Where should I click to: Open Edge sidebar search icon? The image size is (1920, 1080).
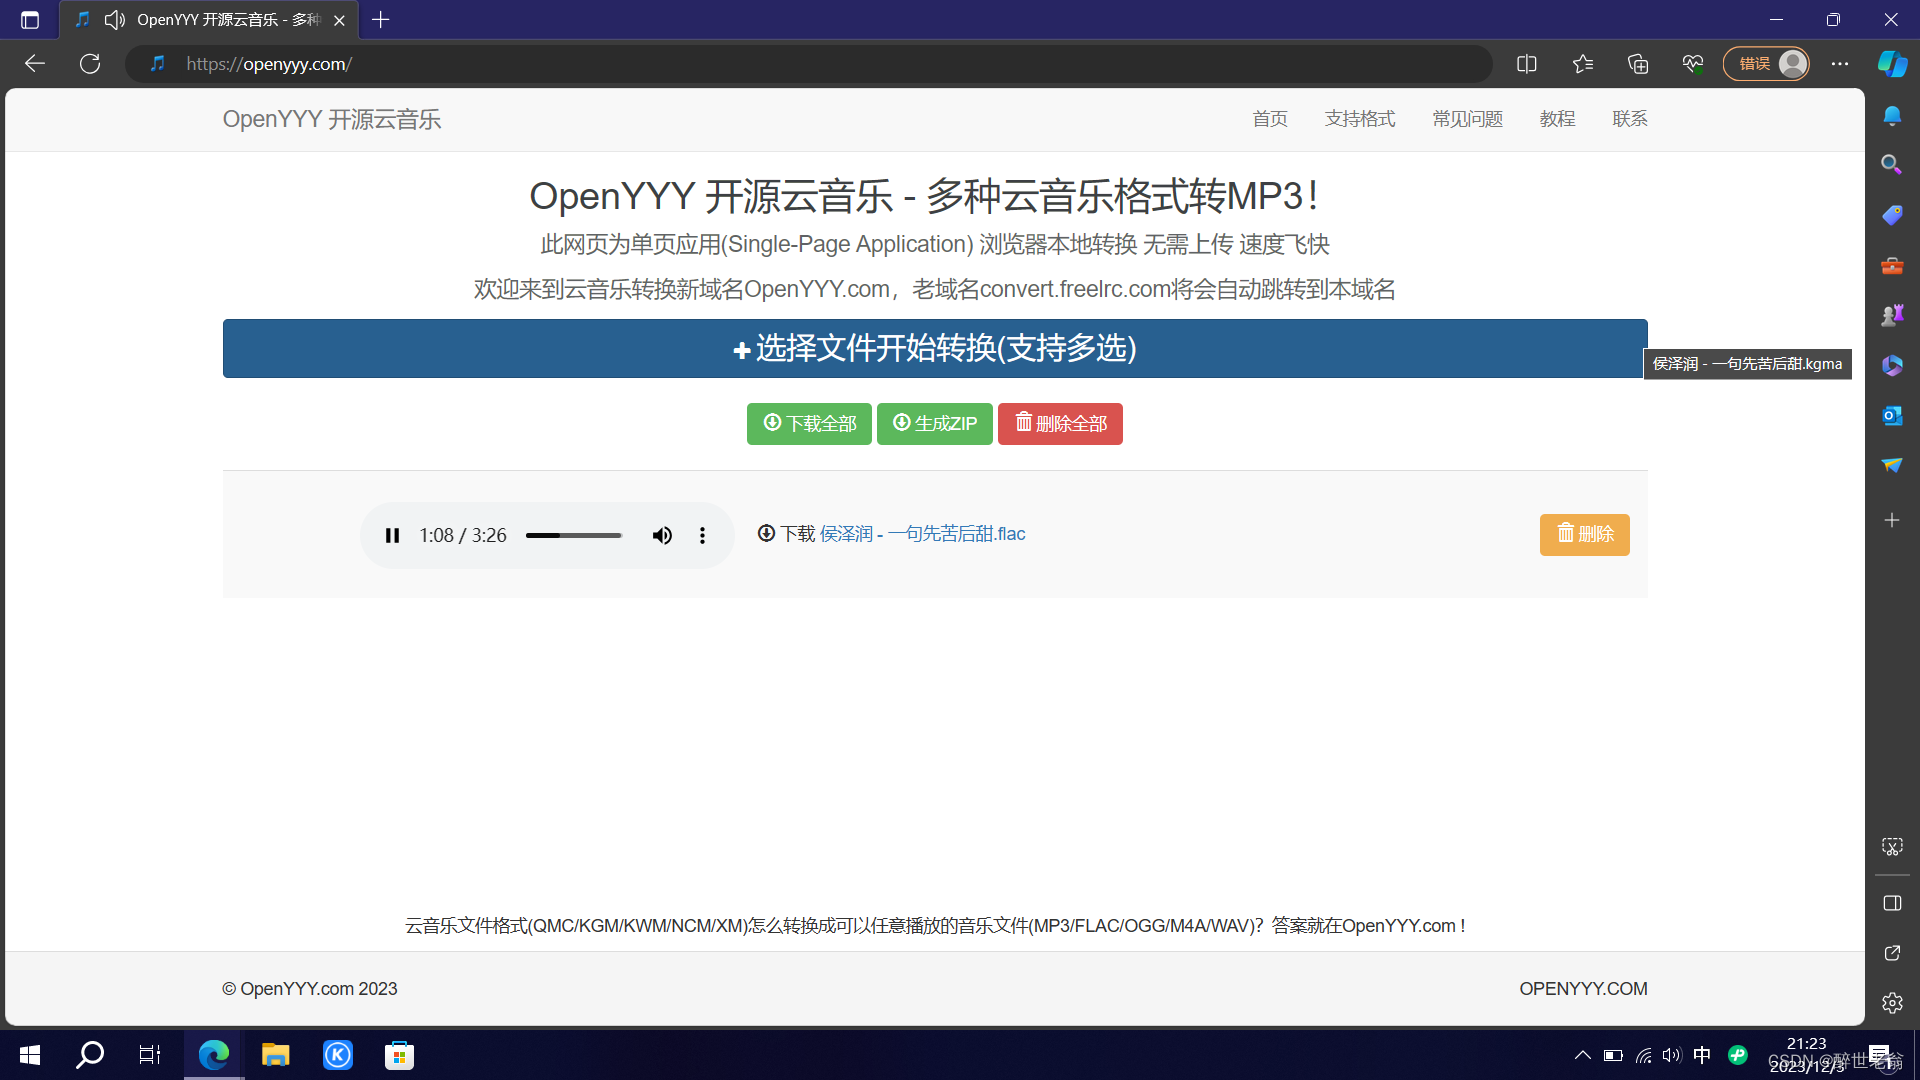coord(1891,164)
